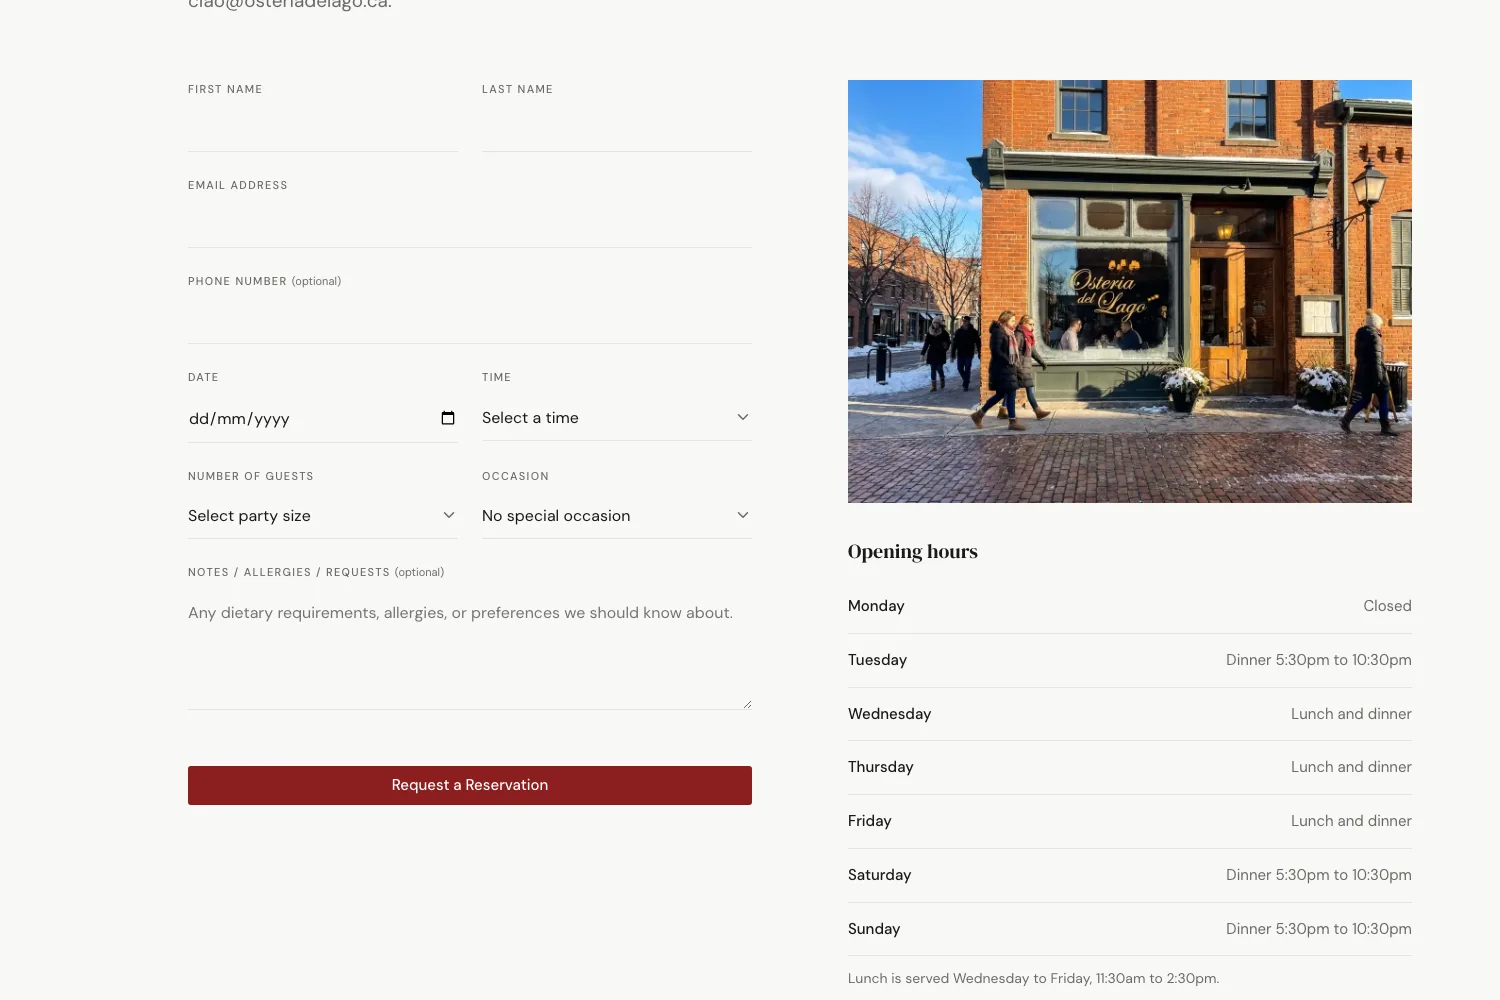Click the Opening hours heading
Viewport: 1500px width, 1000px height.
pyautogui.click(x=913, y=551)
